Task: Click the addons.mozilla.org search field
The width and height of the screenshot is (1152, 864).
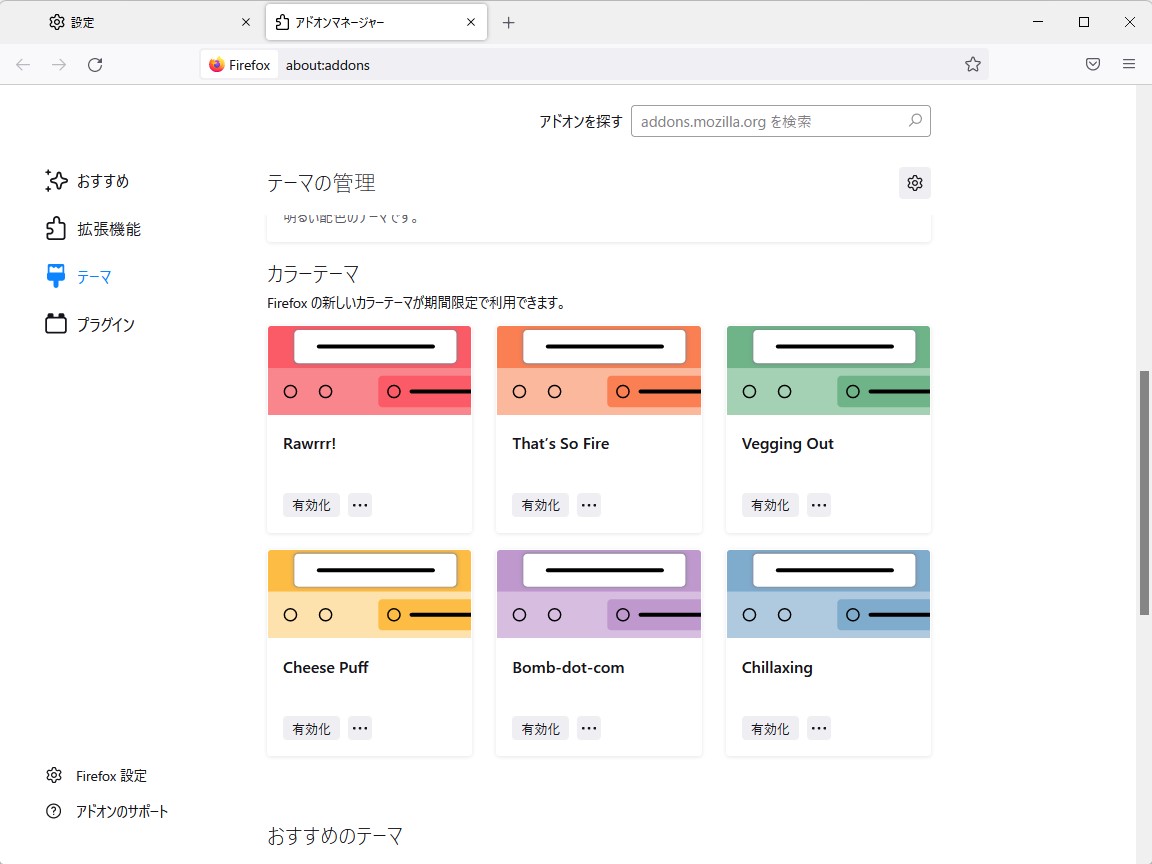Action: [x=781, y=120]
